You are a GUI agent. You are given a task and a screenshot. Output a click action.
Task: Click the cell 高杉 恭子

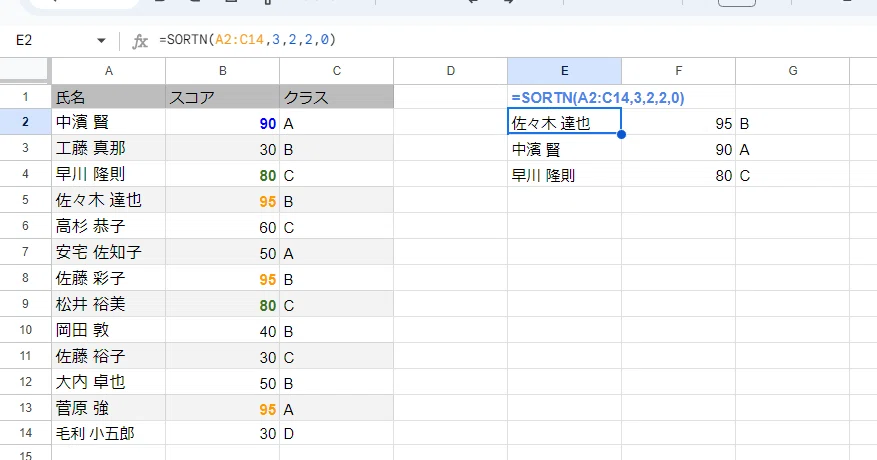[x=109, y=226]
